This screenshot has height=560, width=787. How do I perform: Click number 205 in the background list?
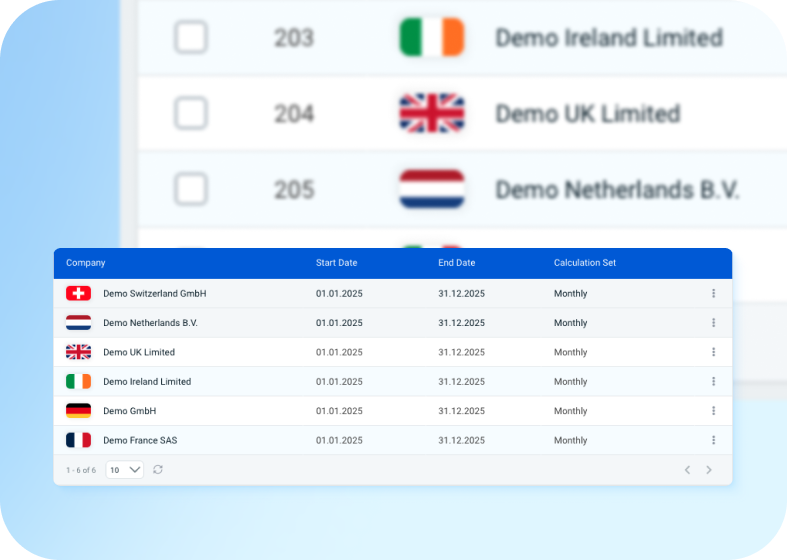coord(294,190)
